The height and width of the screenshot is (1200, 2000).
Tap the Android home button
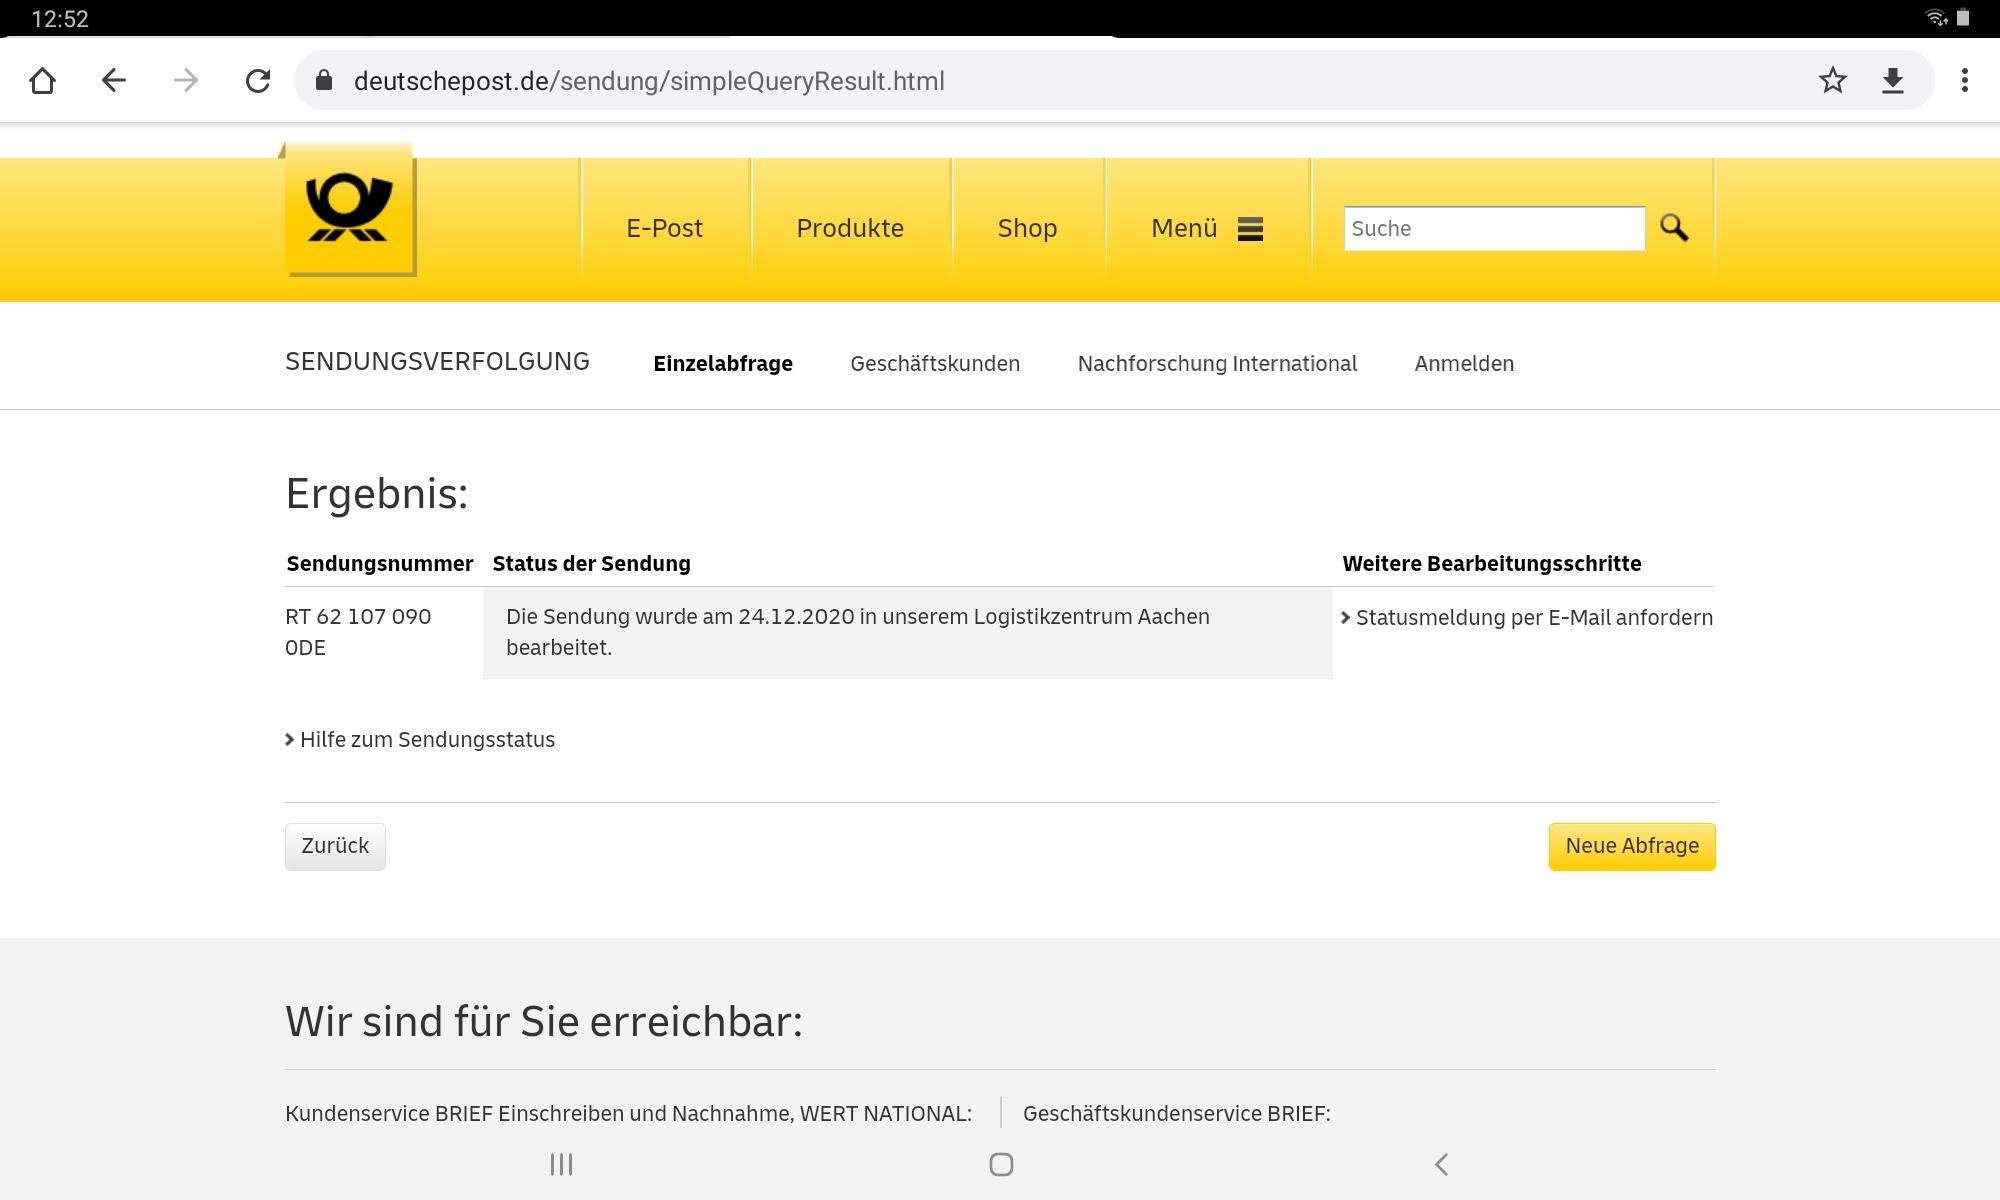(x=1001, y=1164)
